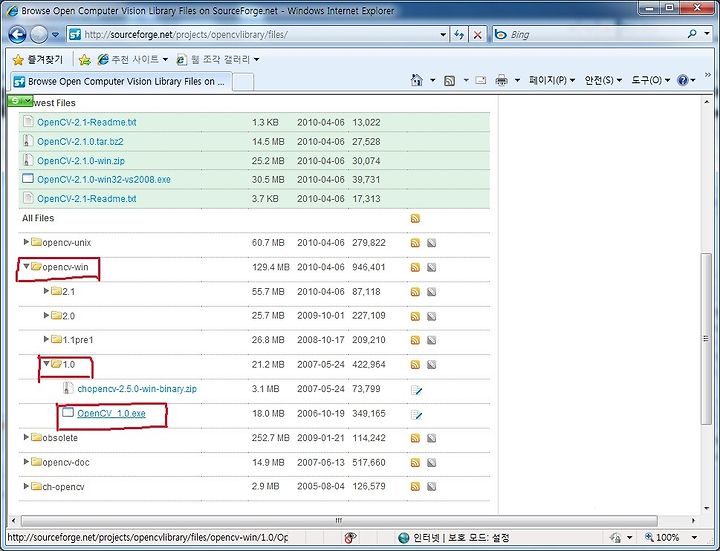Open the search provider dropdown arrow

click(707, 34)
